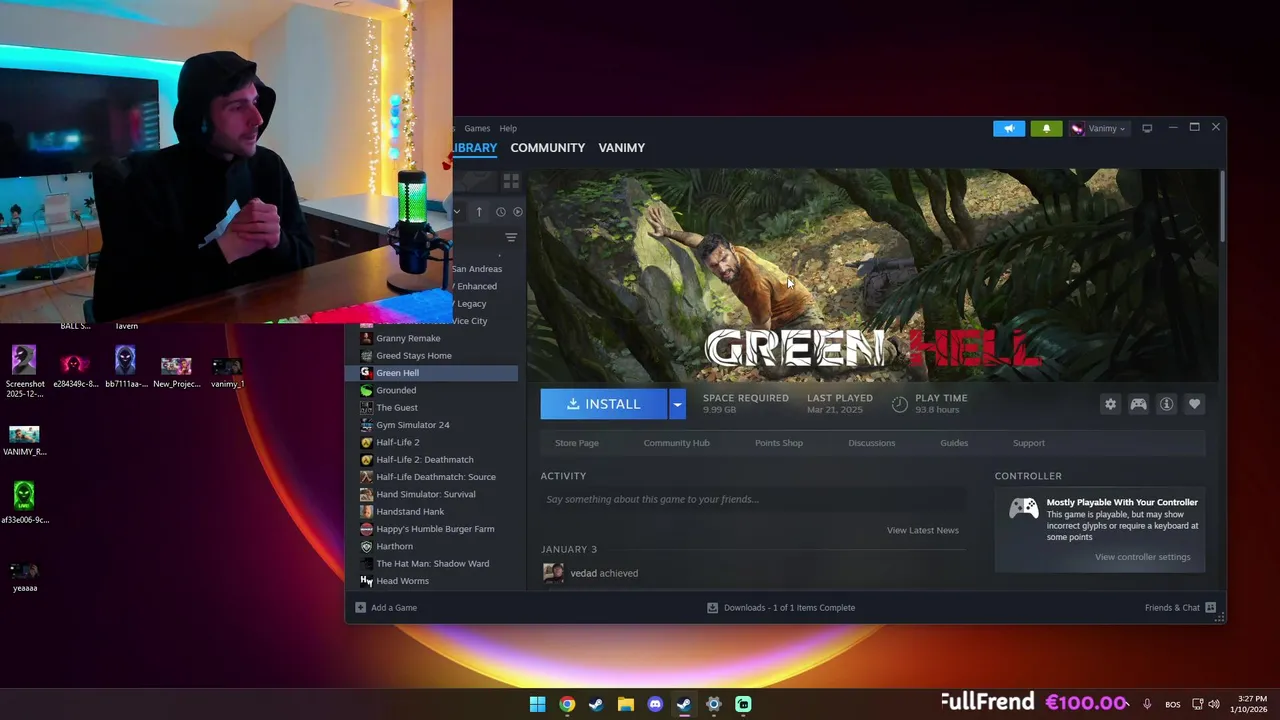Open the clock showing 3:27 PM

(1251, 704)
